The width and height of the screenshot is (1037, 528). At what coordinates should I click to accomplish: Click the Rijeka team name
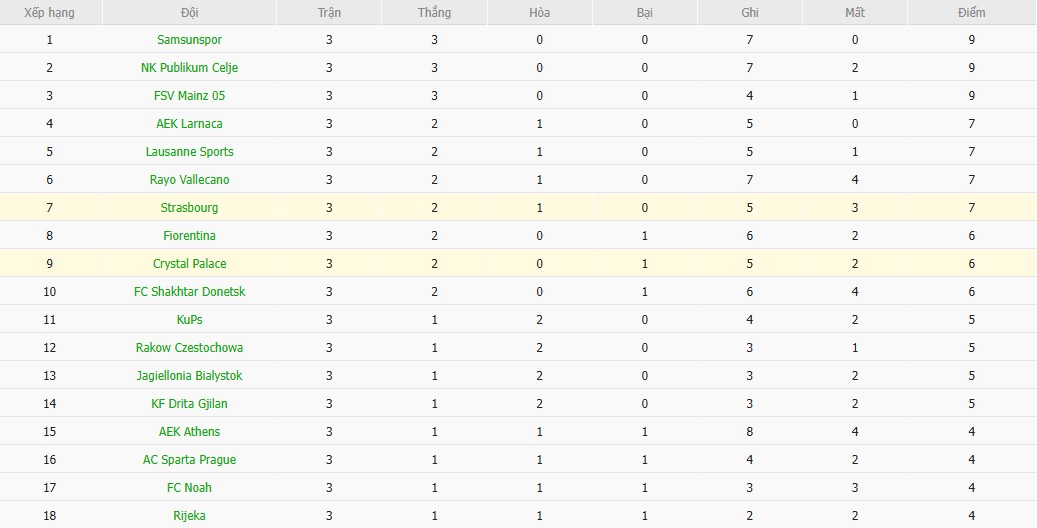(x=189, y=516)
